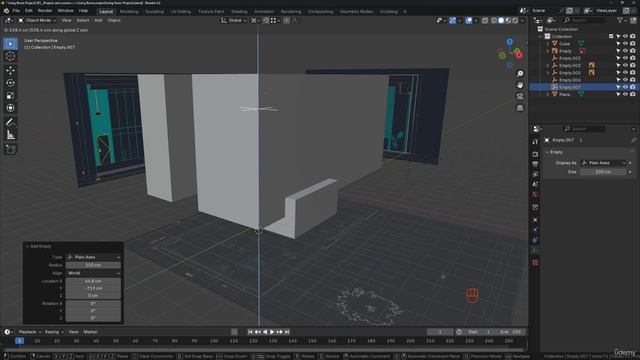Open the Outliner filter dropdown

pyautogui.click(x=622, y=20)
